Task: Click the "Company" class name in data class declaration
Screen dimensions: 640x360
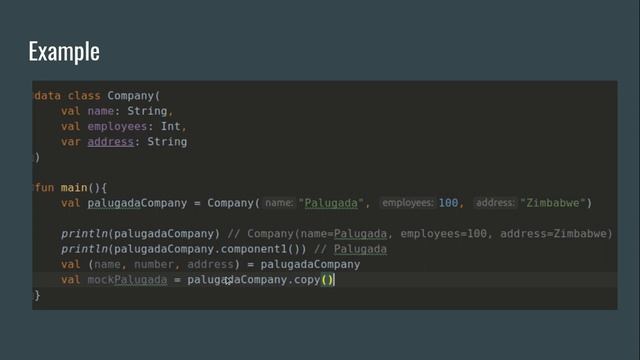Action: 131,96
